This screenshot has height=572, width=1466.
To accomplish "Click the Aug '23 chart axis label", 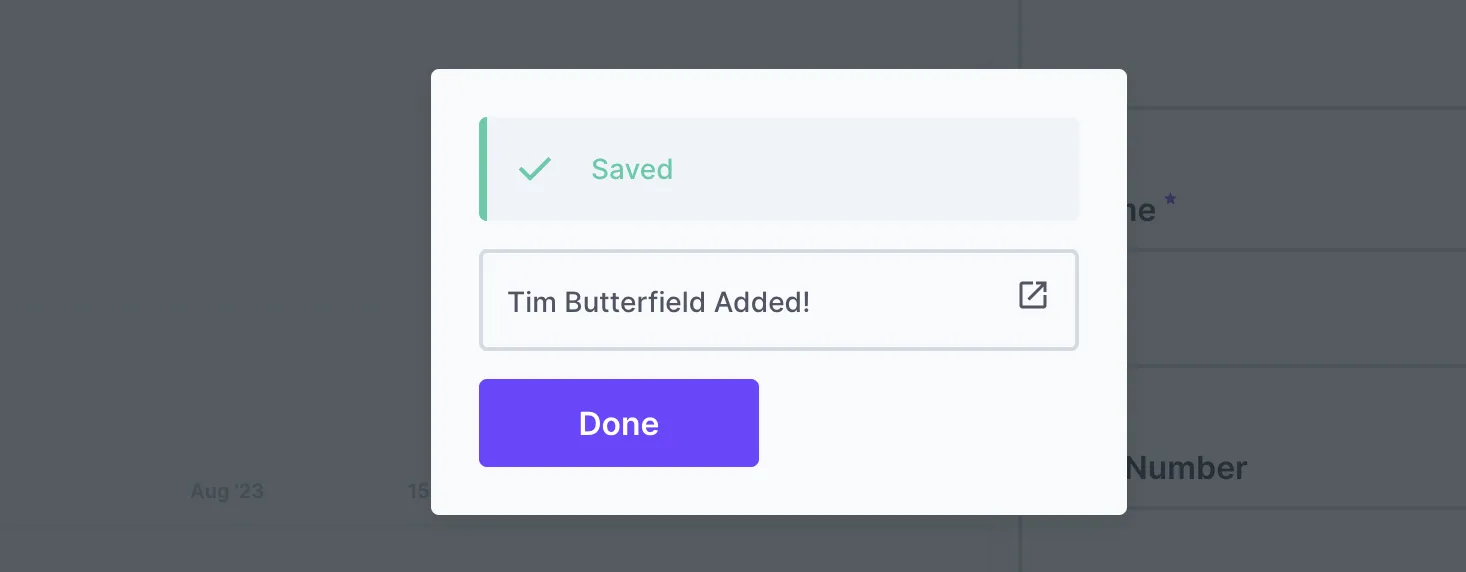I will tap(227, 491).
